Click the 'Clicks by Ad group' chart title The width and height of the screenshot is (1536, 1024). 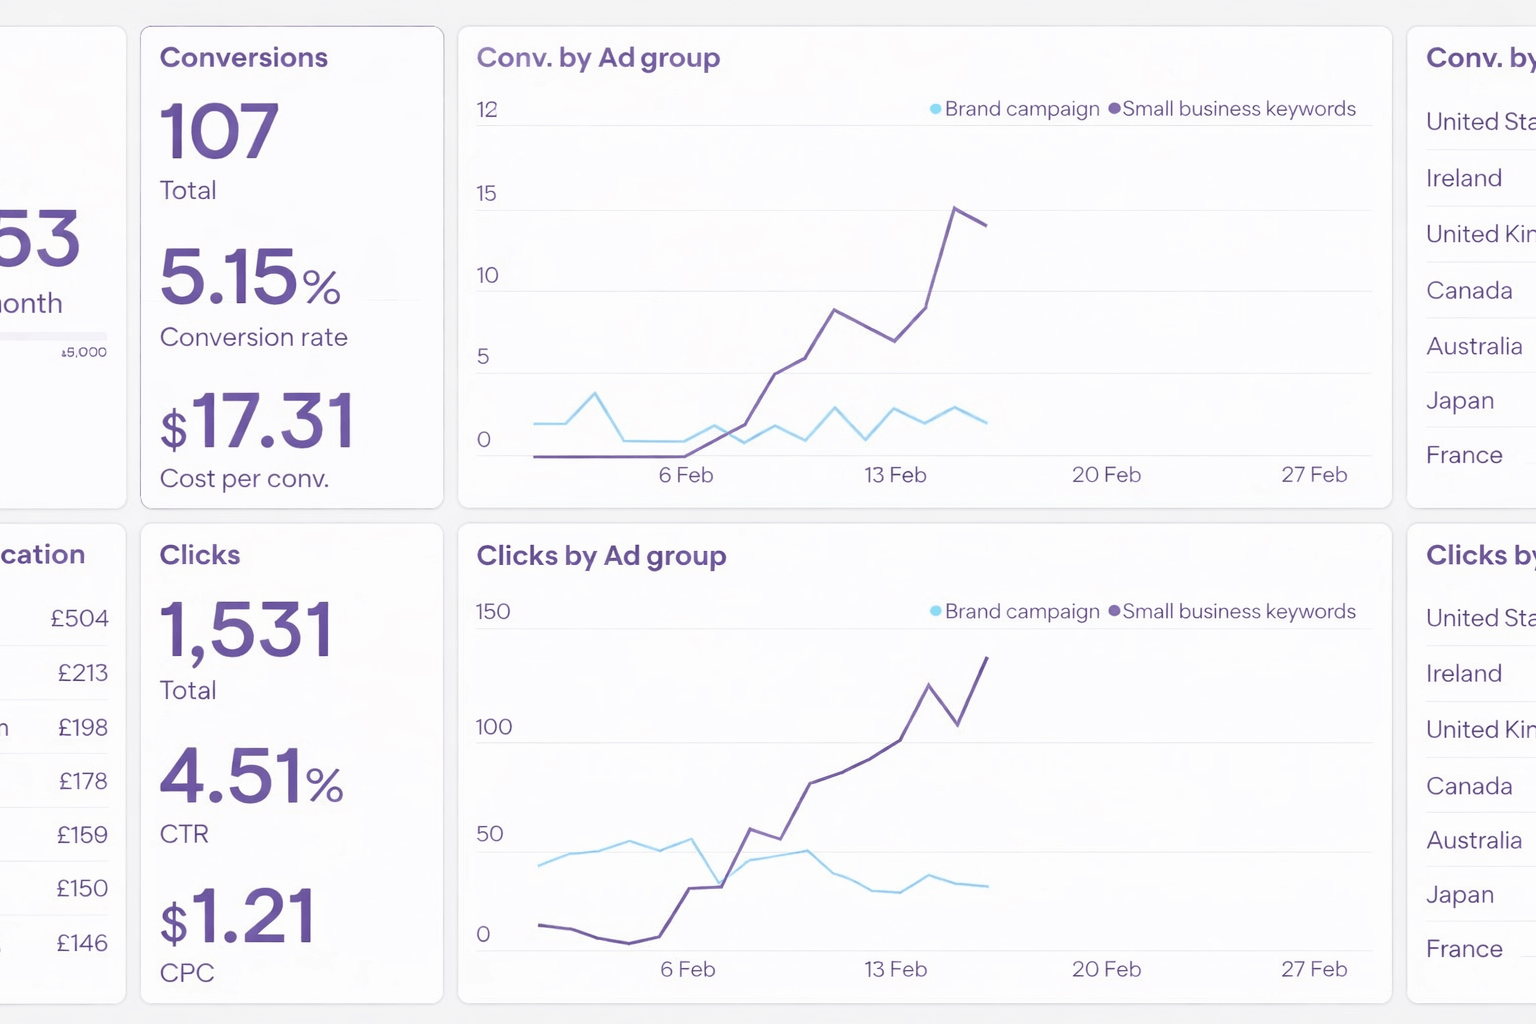[x=601, y=556]
